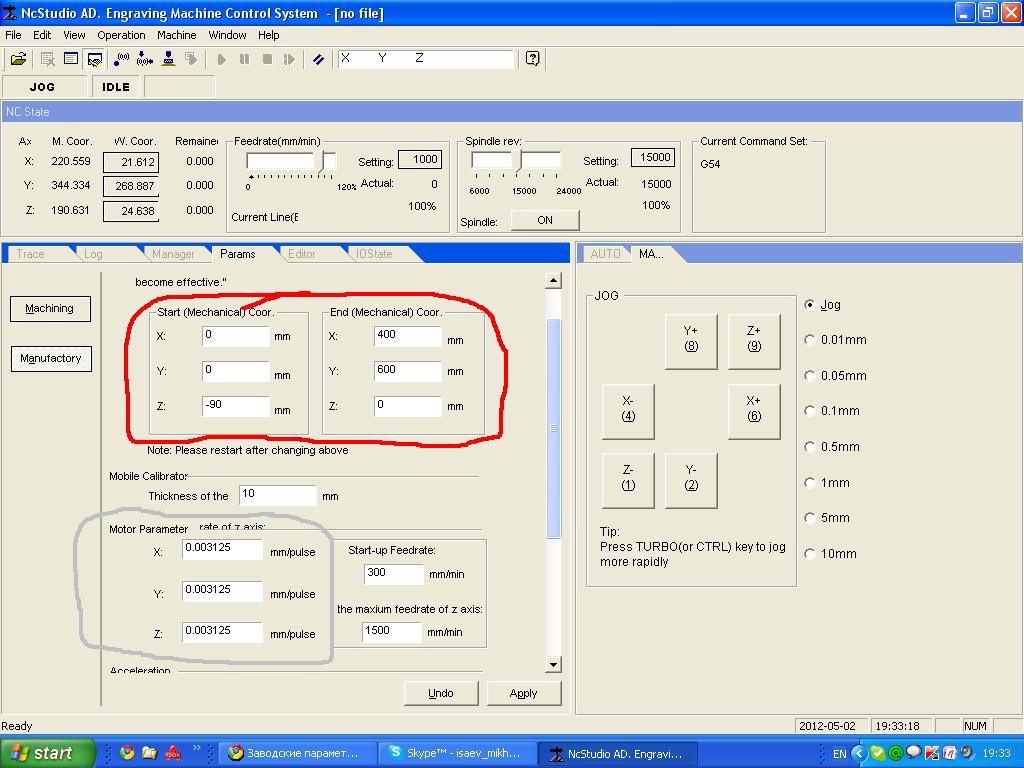Choose the 1mm jog step option
Image resolution: width=1024 pixels, height=768 pixels.
[x=810, y=483]
